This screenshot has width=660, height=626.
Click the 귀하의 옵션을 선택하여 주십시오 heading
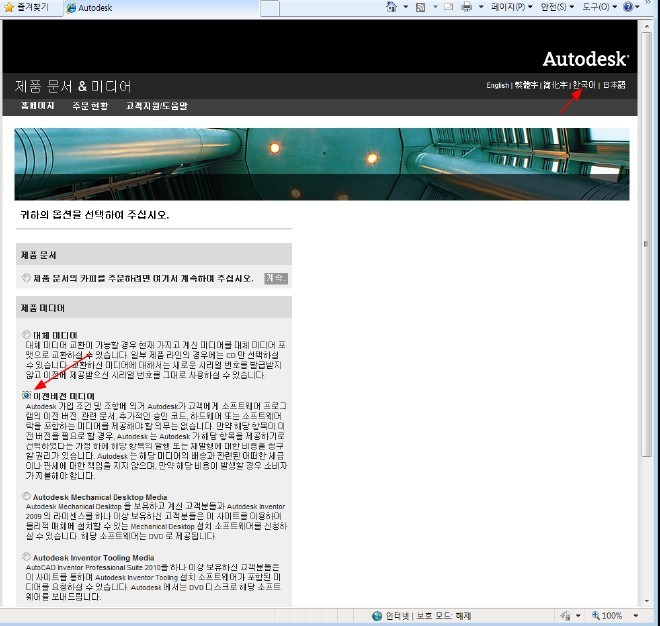tap(94, 215)
